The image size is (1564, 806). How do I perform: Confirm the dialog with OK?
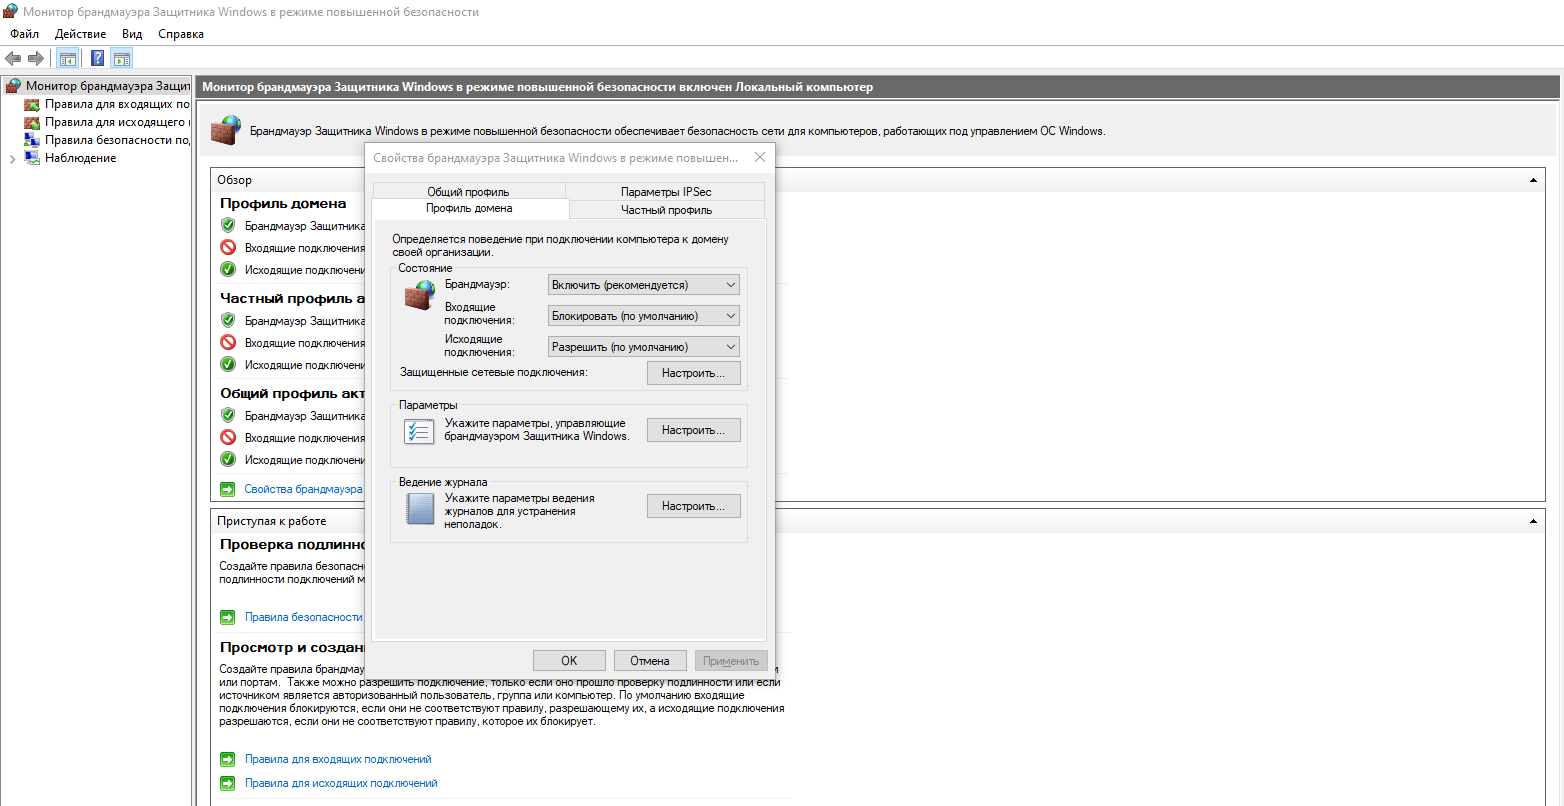click(569, 661)
